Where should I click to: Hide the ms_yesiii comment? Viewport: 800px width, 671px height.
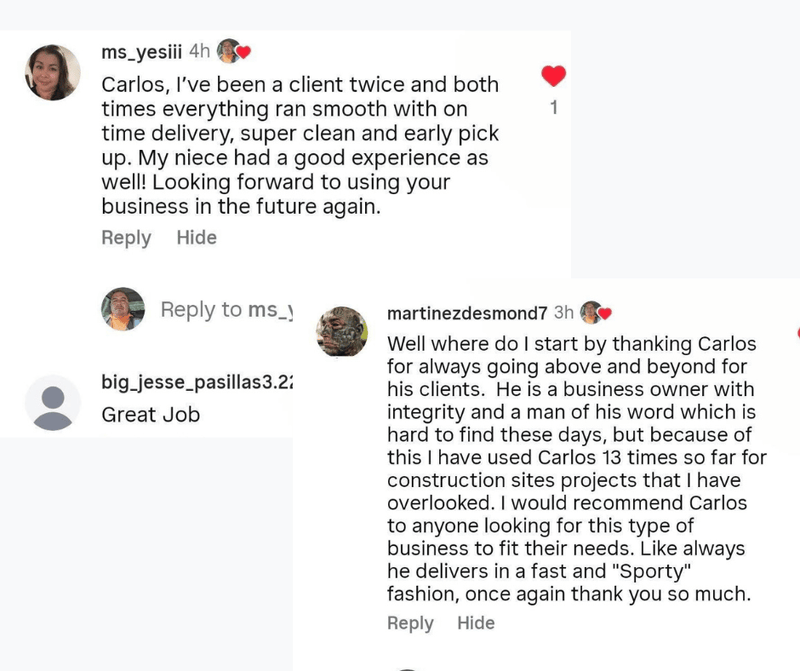pyautogui.click(x=196, y=238)
